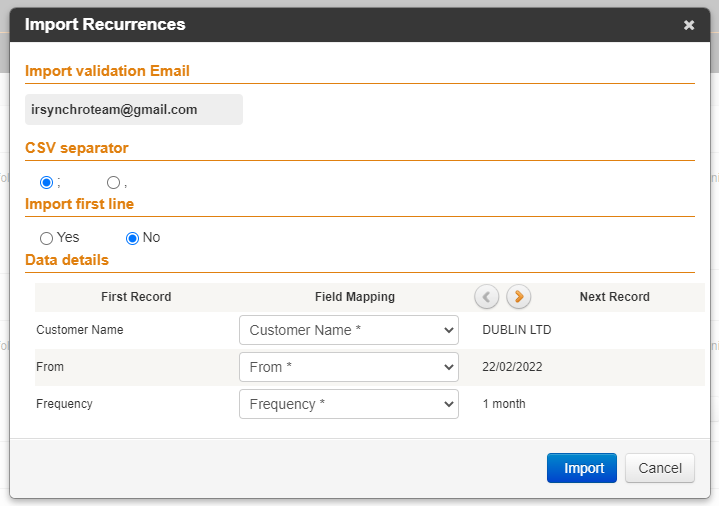The width and height of the screenshot is (719, 506).
Task: Click the Field Mapping column header
Action: point(355,297)
